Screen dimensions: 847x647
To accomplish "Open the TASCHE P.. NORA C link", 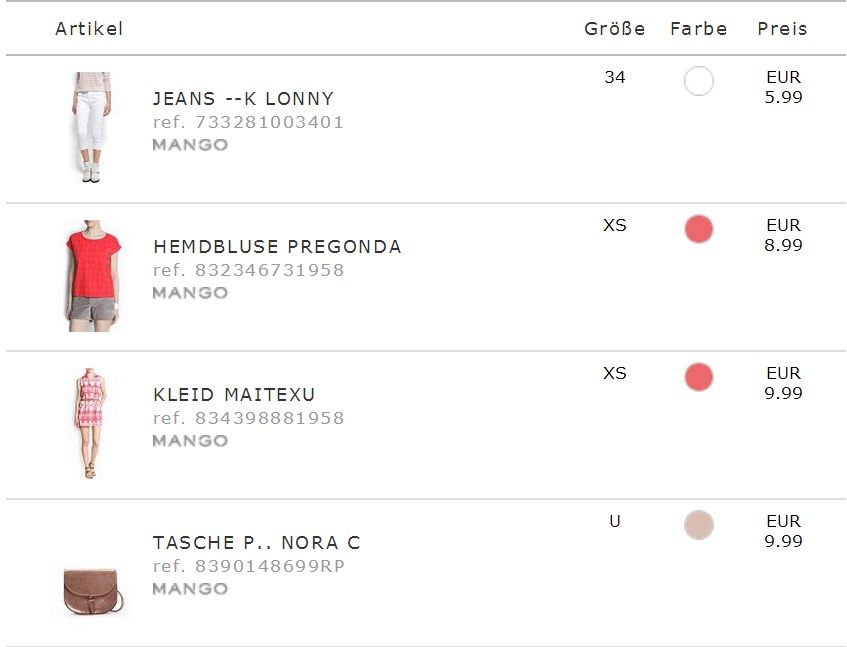I will [256, 543].
